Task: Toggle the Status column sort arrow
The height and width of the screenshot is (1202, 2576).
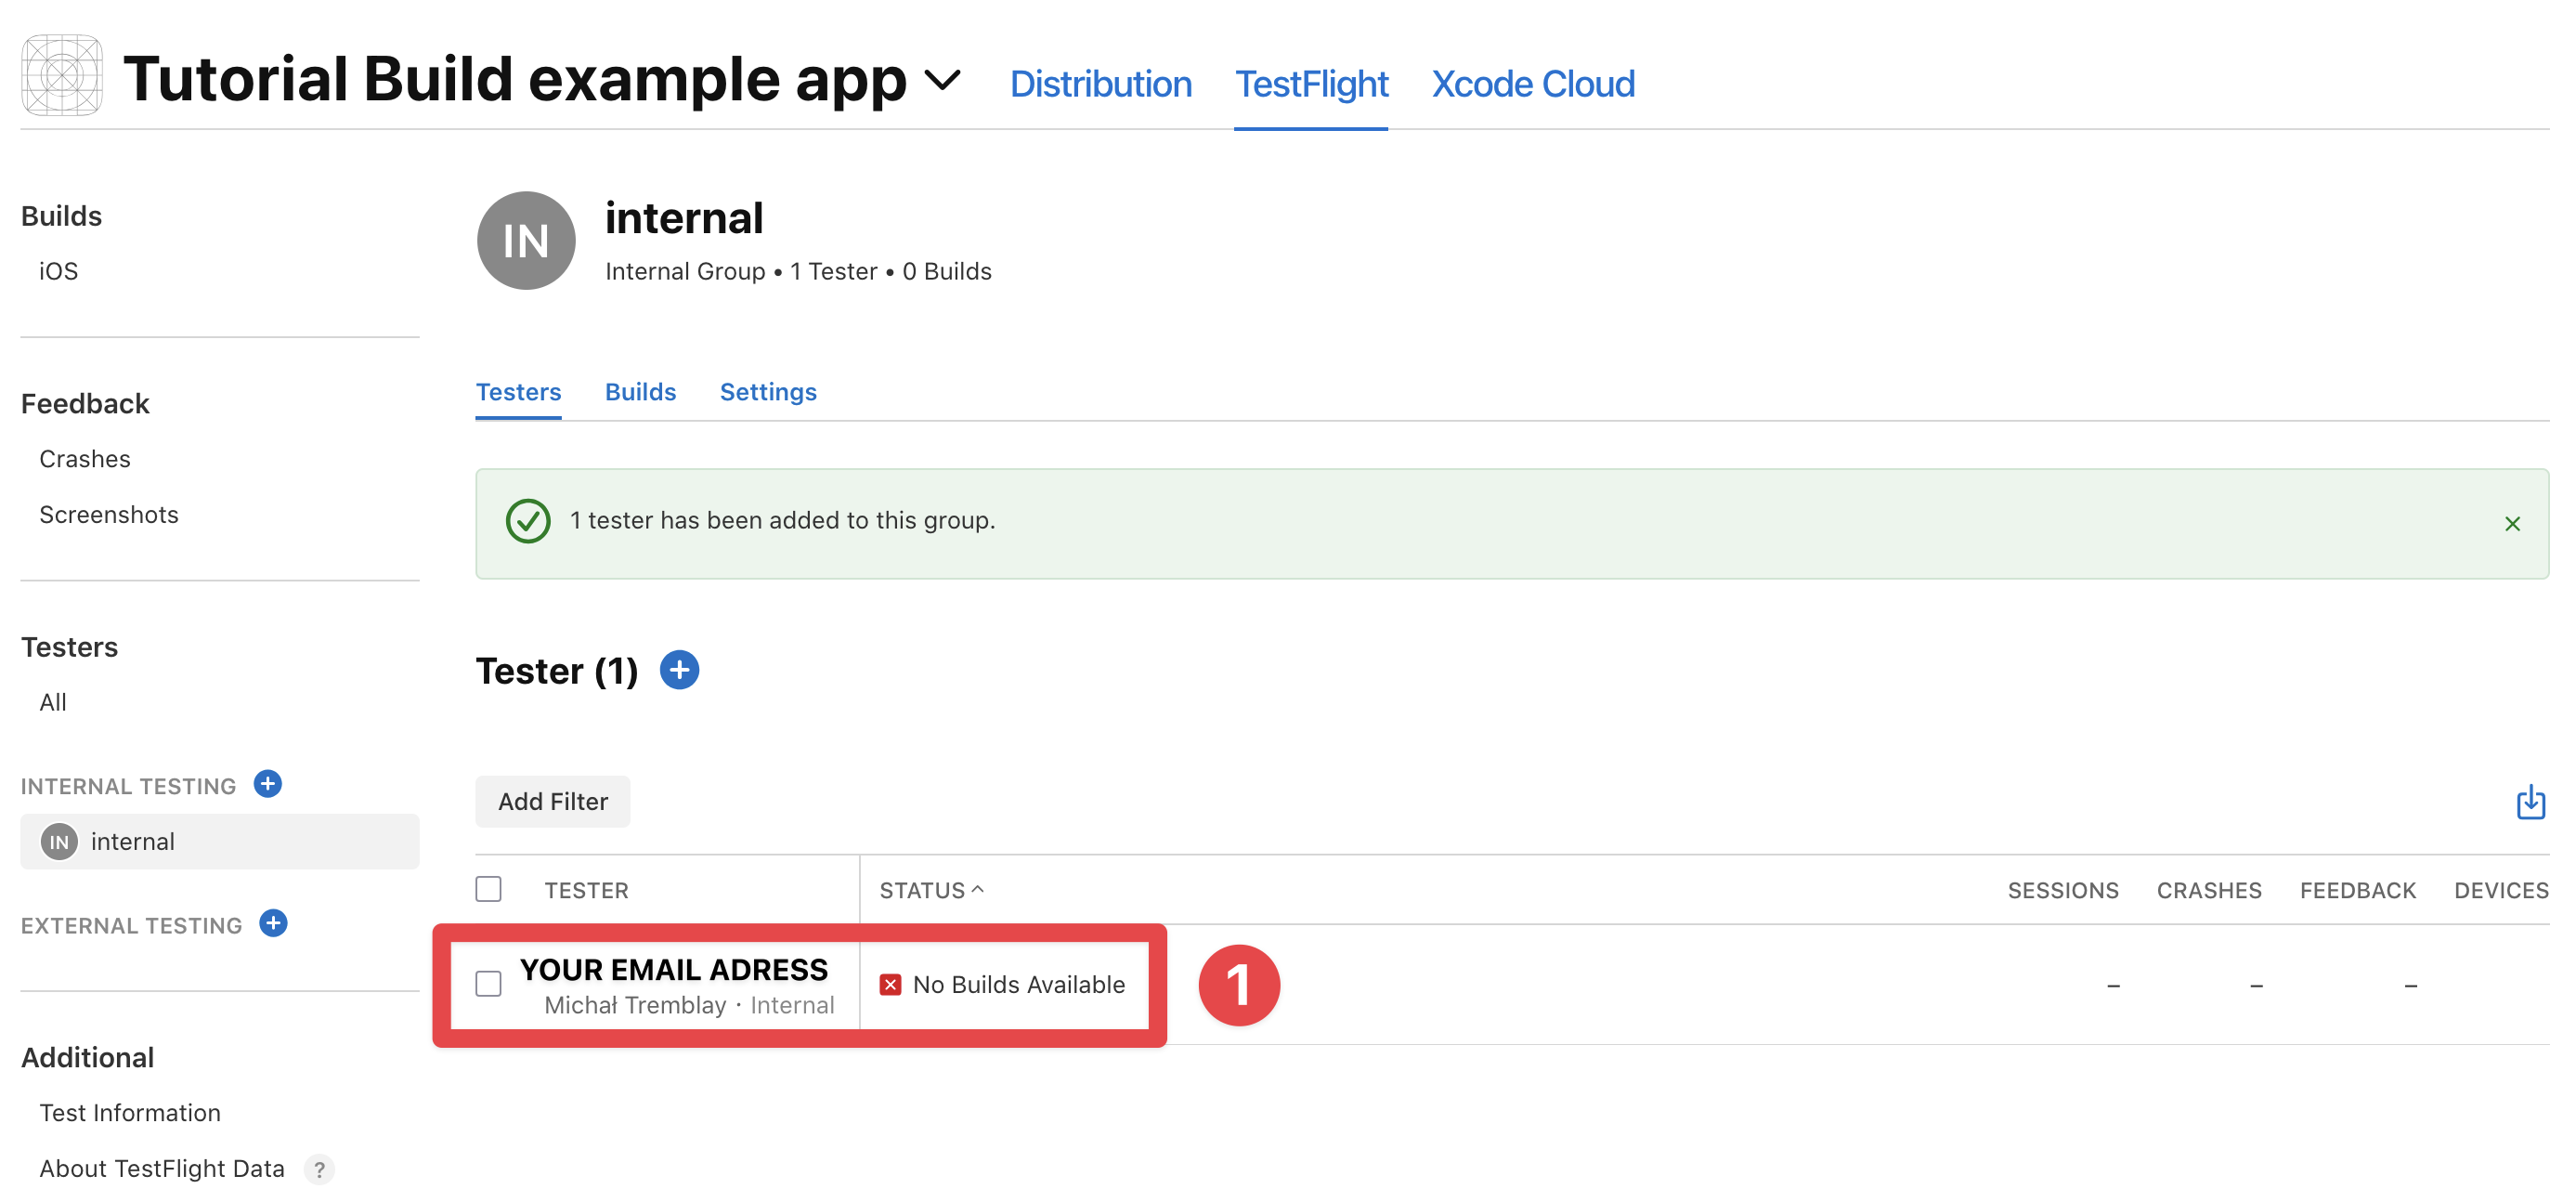Action: [x=979, y=888]
